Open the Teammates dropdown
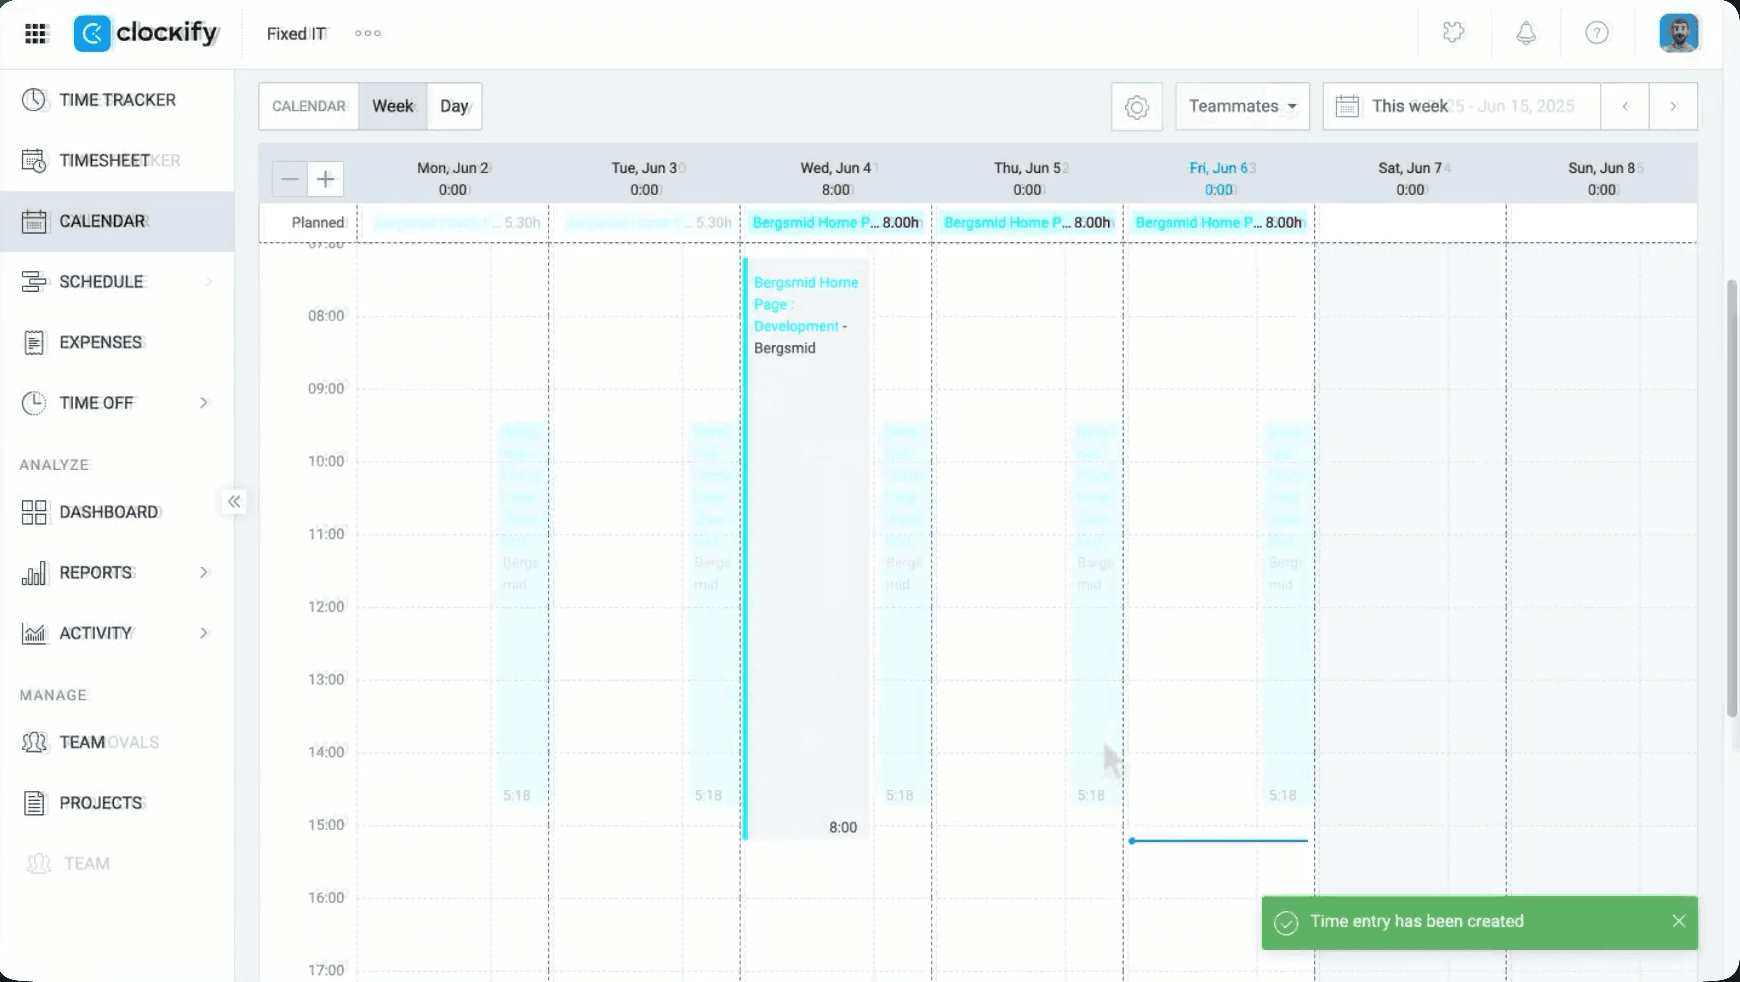This screenshot has height=982, width=1740. click(x=1243, y=106)
